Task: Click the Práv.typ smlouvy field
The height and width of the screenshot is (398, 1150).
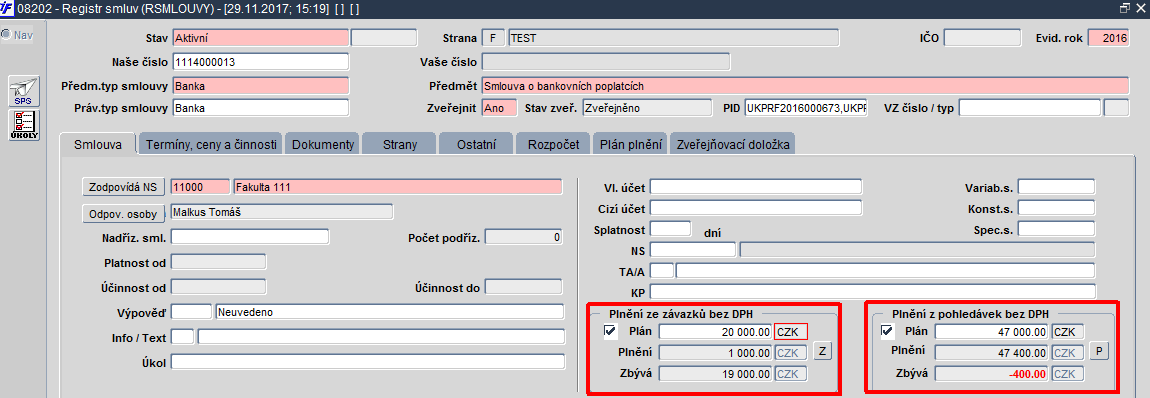Action: click(x=260, y=108)
